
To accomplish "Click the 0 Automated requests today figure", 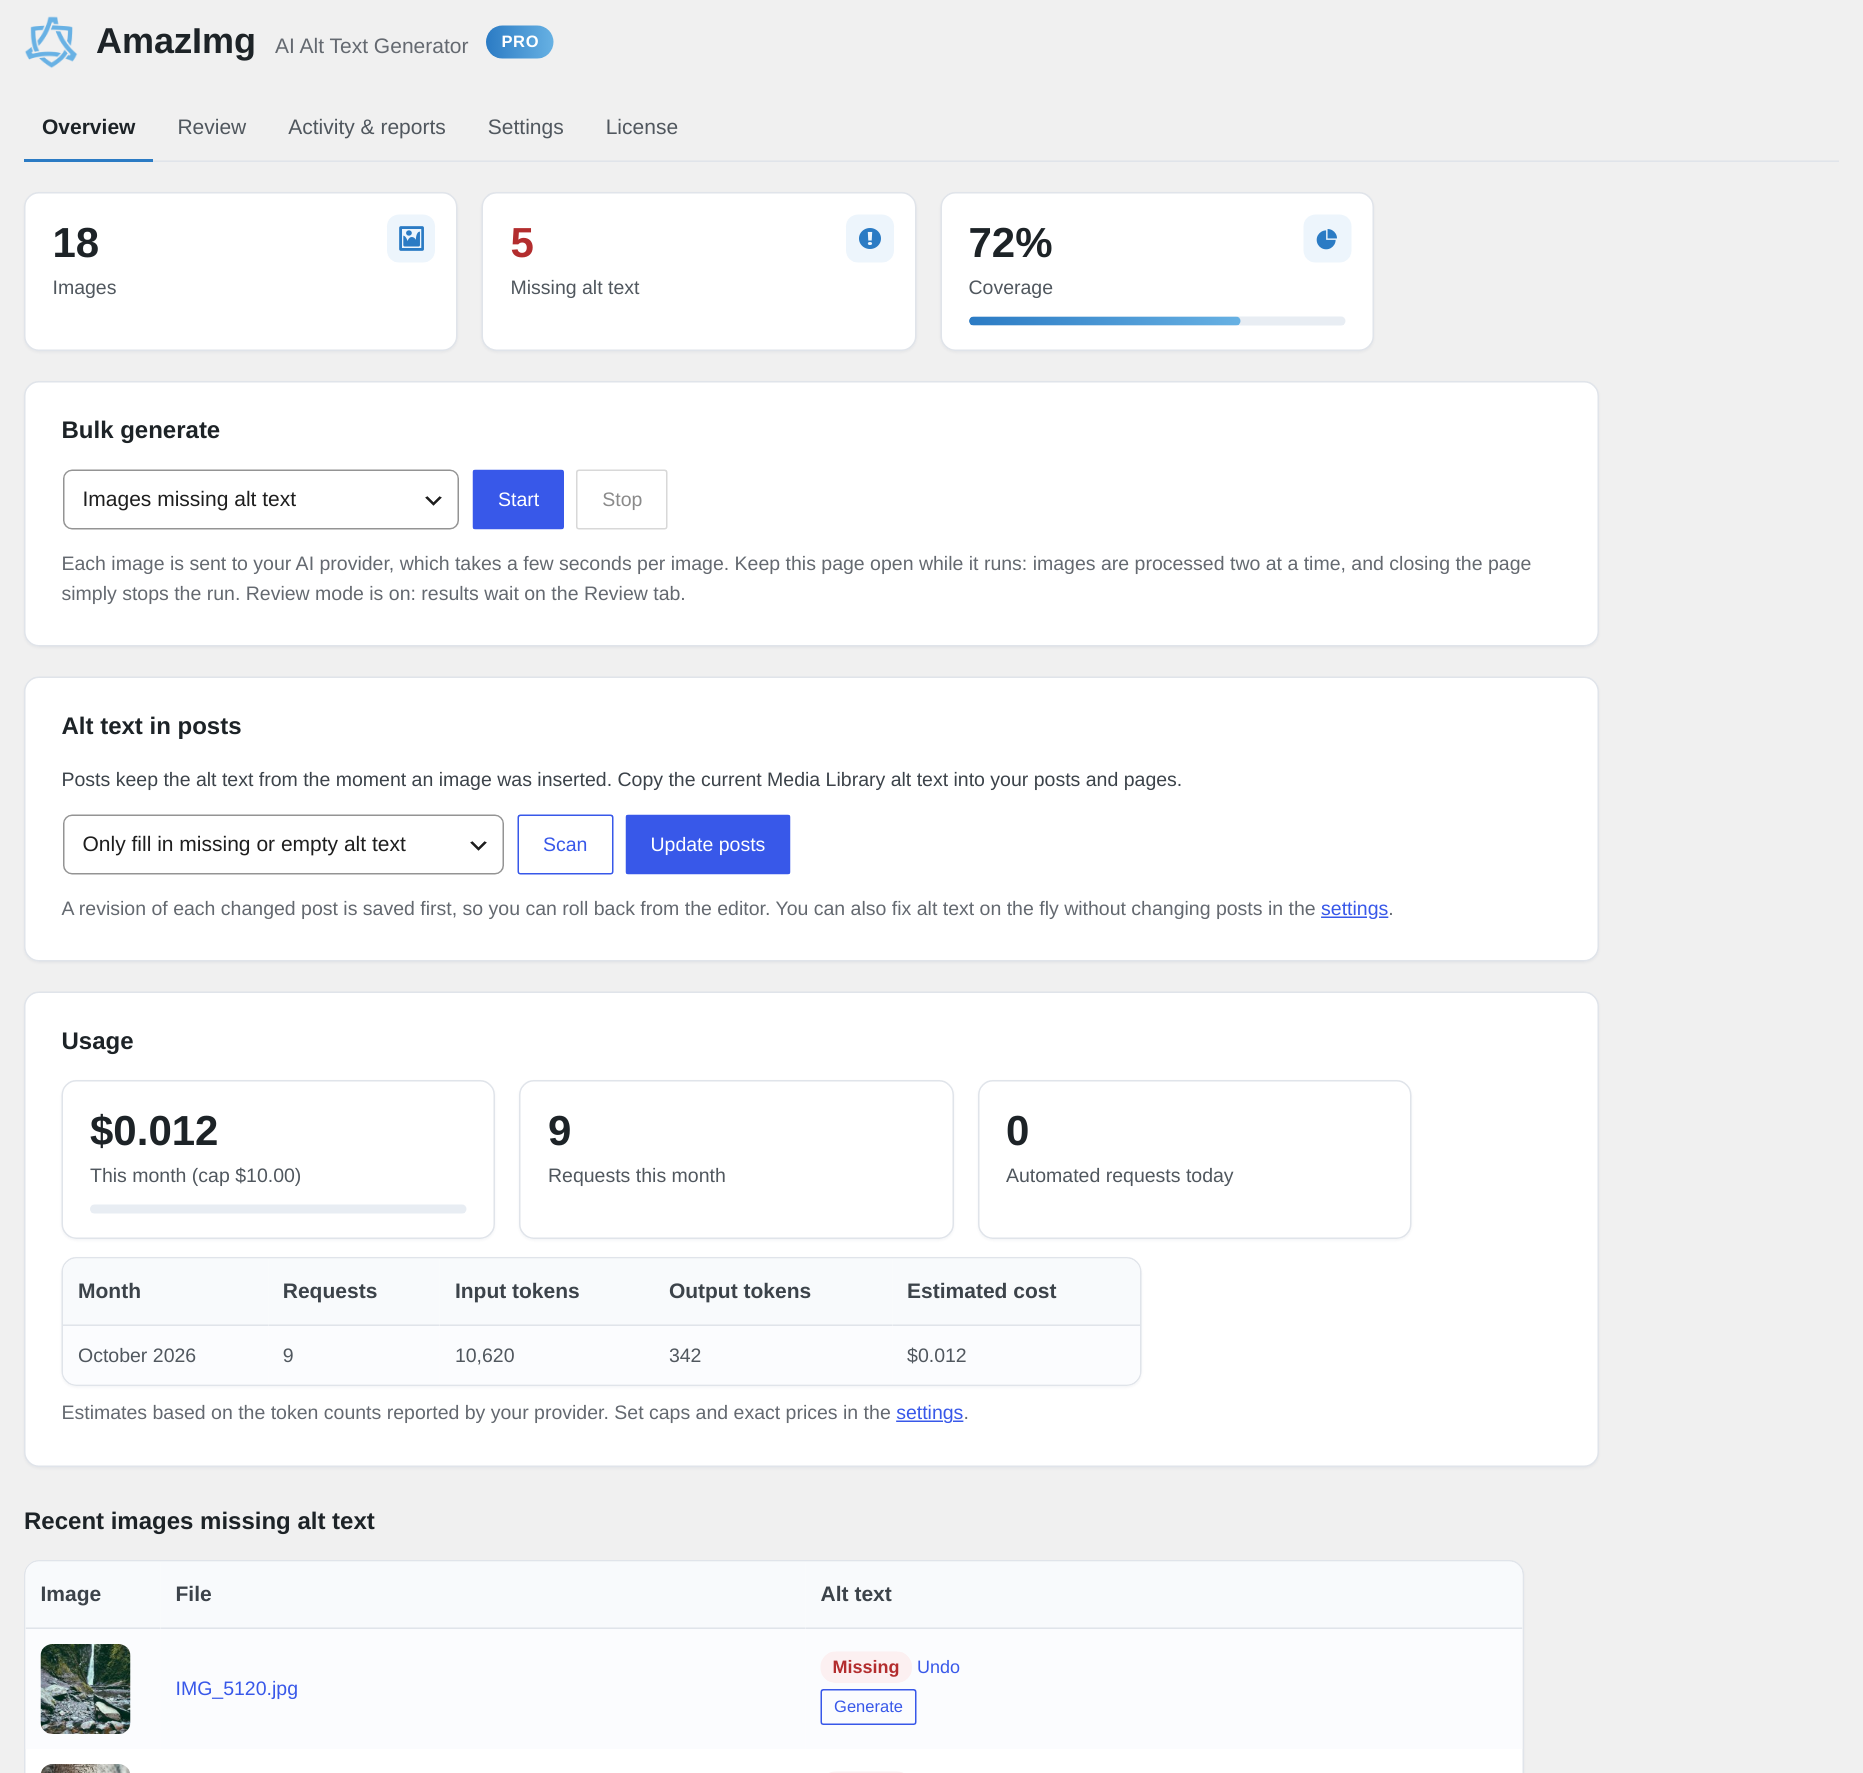I will pyautogui.click(x=1017, y=1131).
